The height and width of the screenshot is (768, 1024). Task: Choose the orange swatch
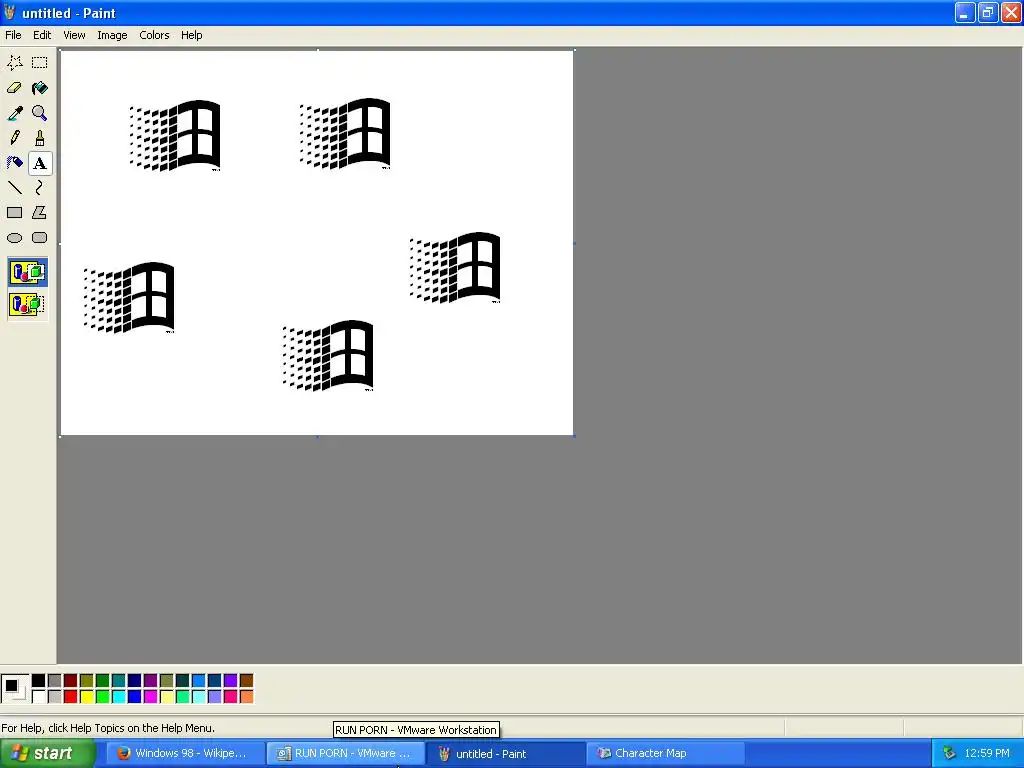(x=246, y=697)
